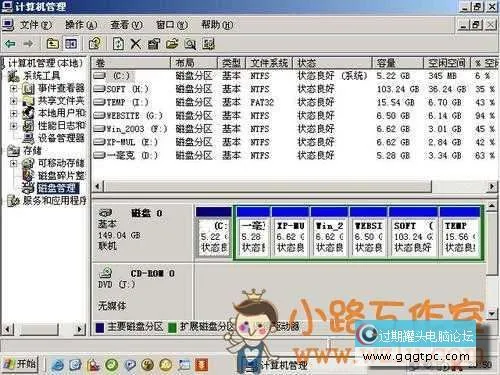This screenshot has height=375, width=500.
Task: Open the 查看(V) menu
Action: 126,25
